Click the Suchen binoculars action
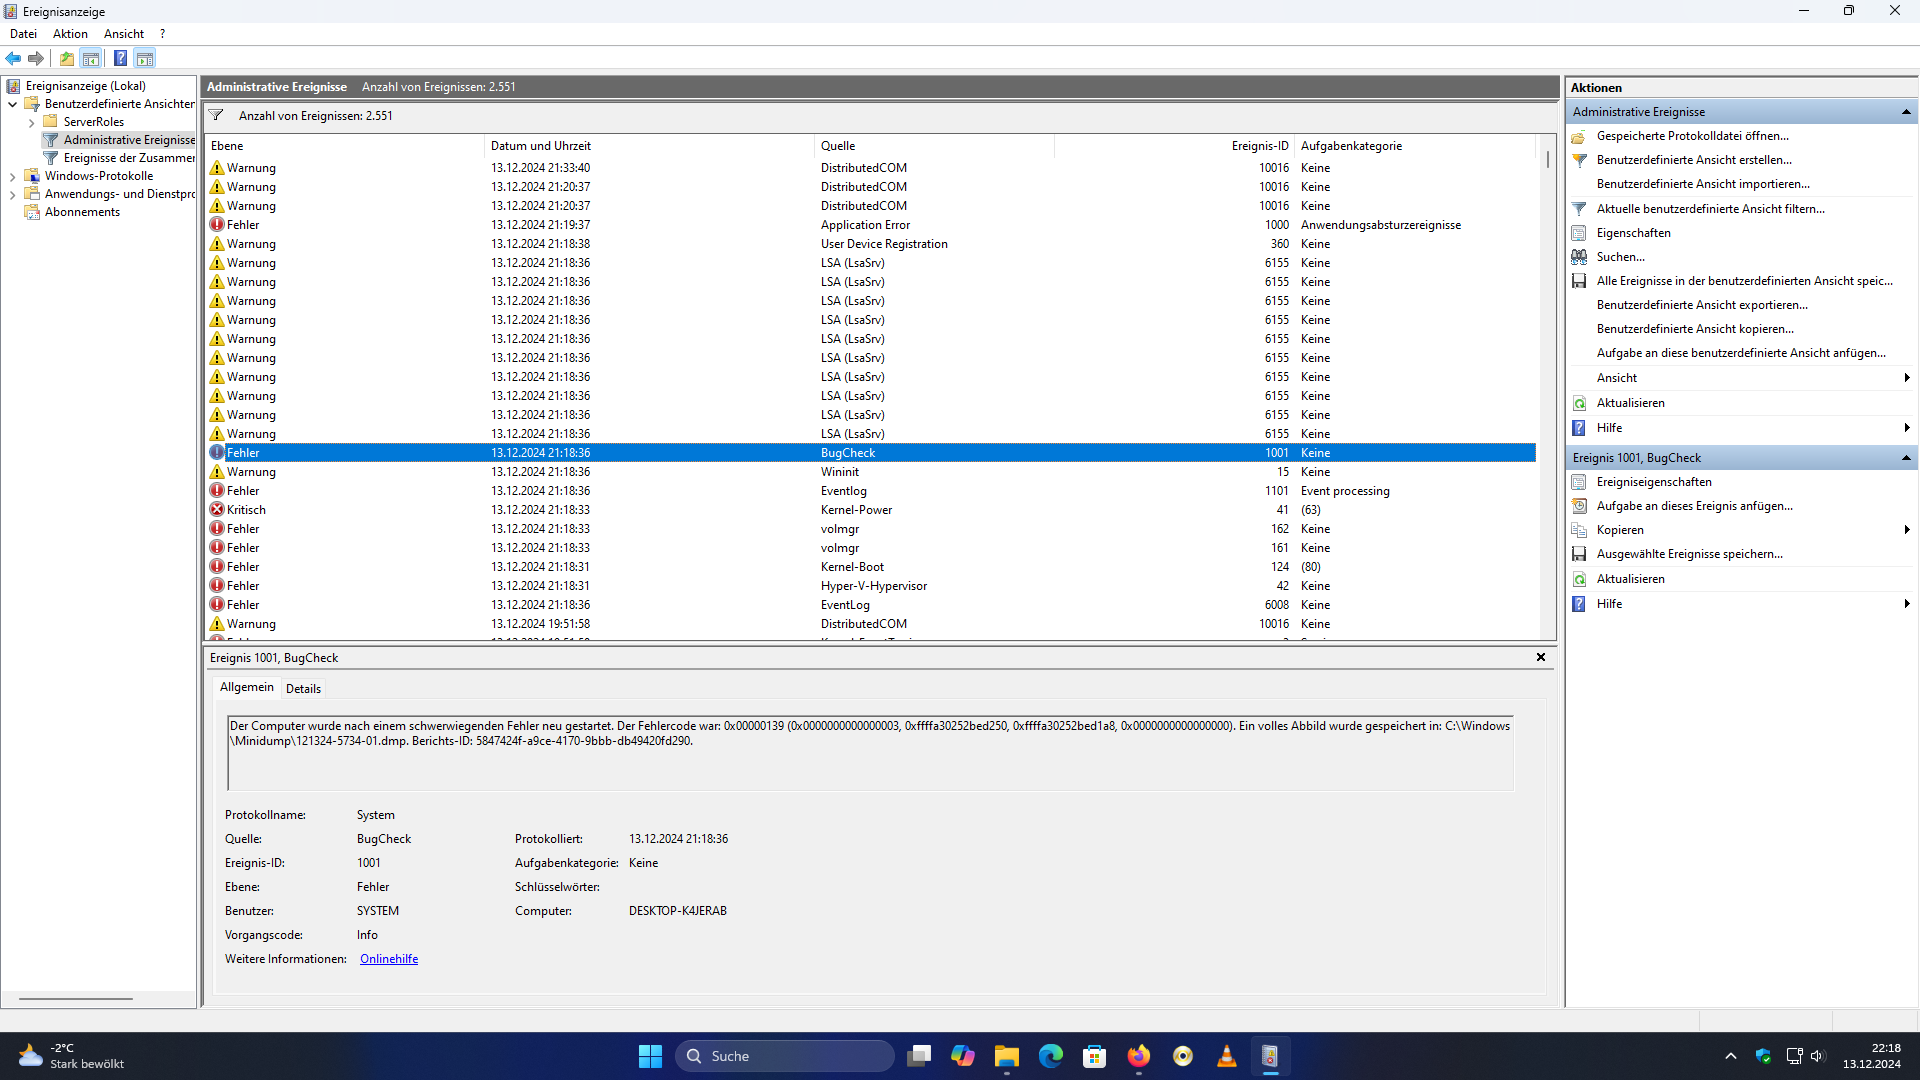The height and width of the screenshot is (1080, 1920). click(x=1620, y=257)
